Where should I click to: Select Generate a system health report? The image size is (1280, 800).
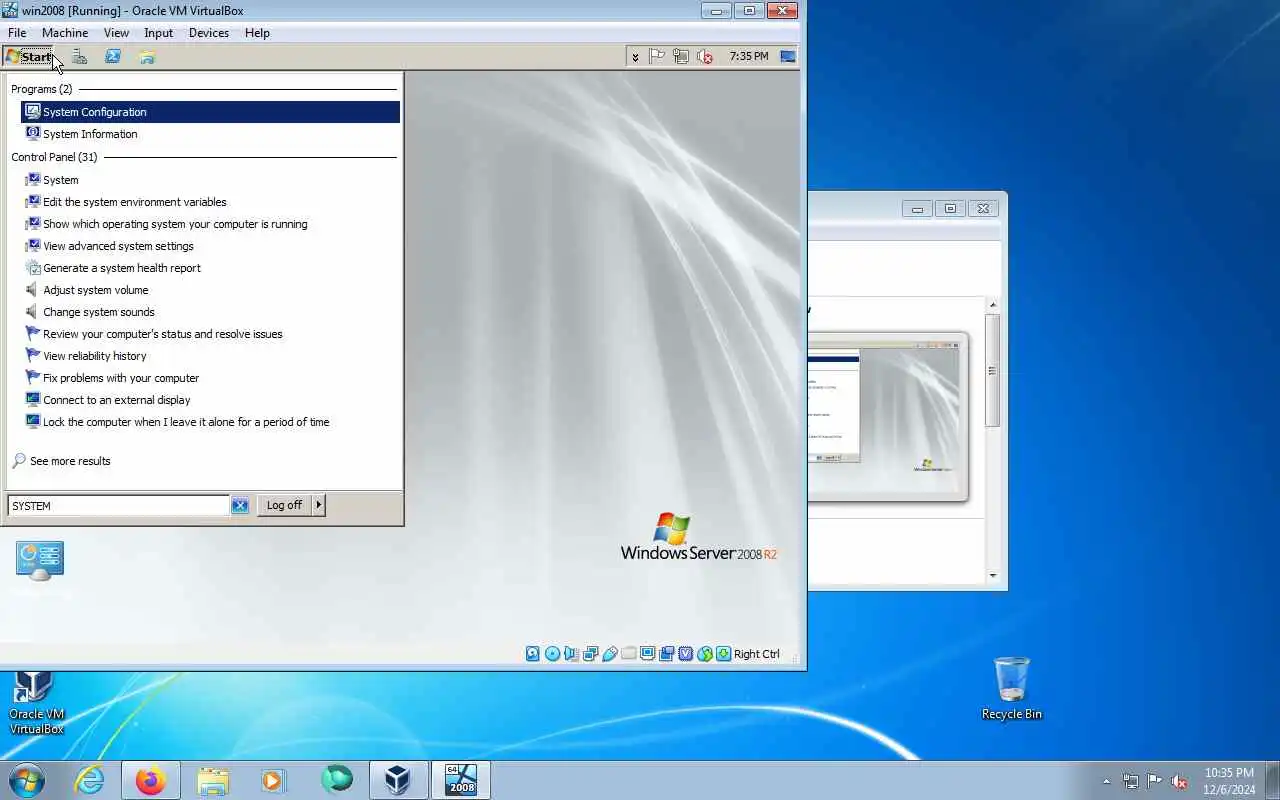pos(211,268)
